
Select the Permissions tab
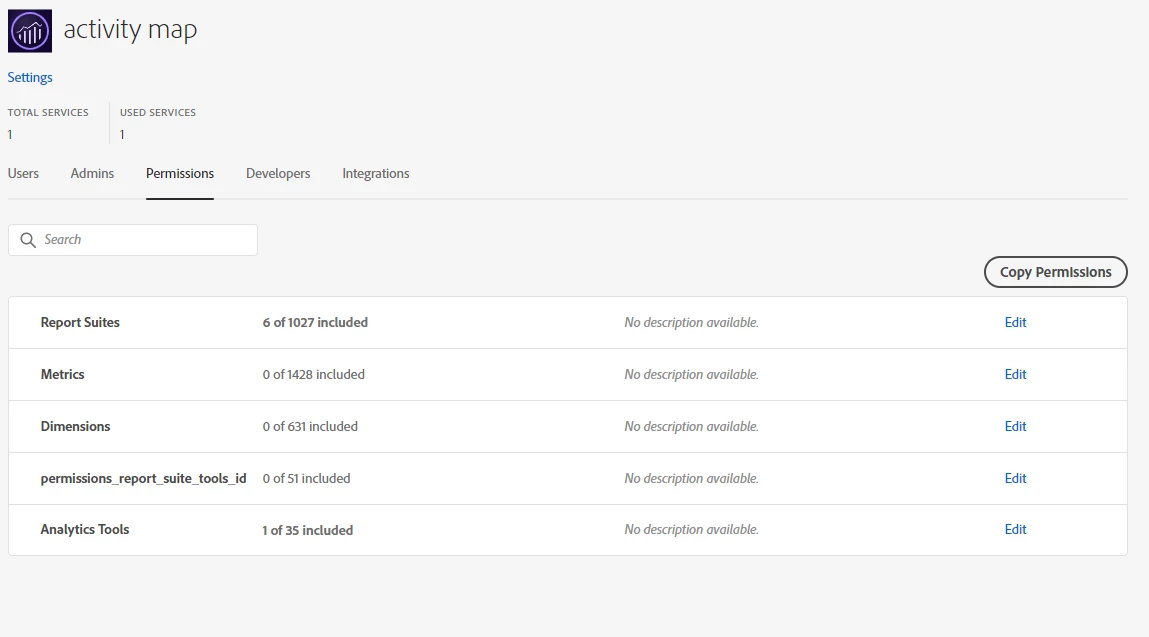click(x=180, y=174)
